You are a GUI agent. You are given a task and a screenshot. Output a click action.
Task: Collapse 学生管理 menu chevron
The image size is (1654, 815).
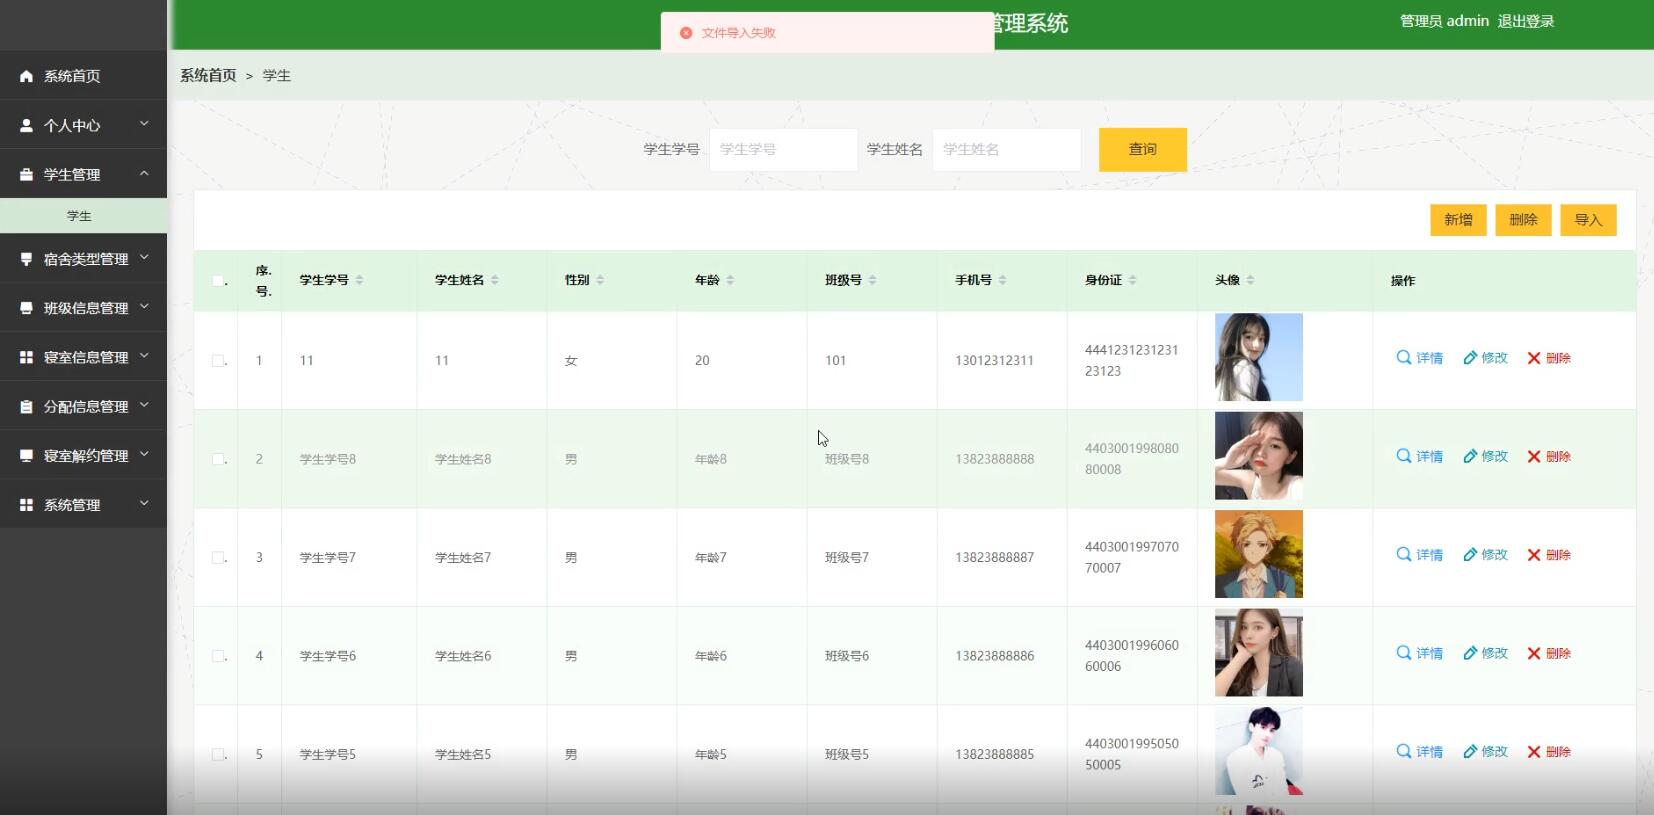tap(144, 173)
